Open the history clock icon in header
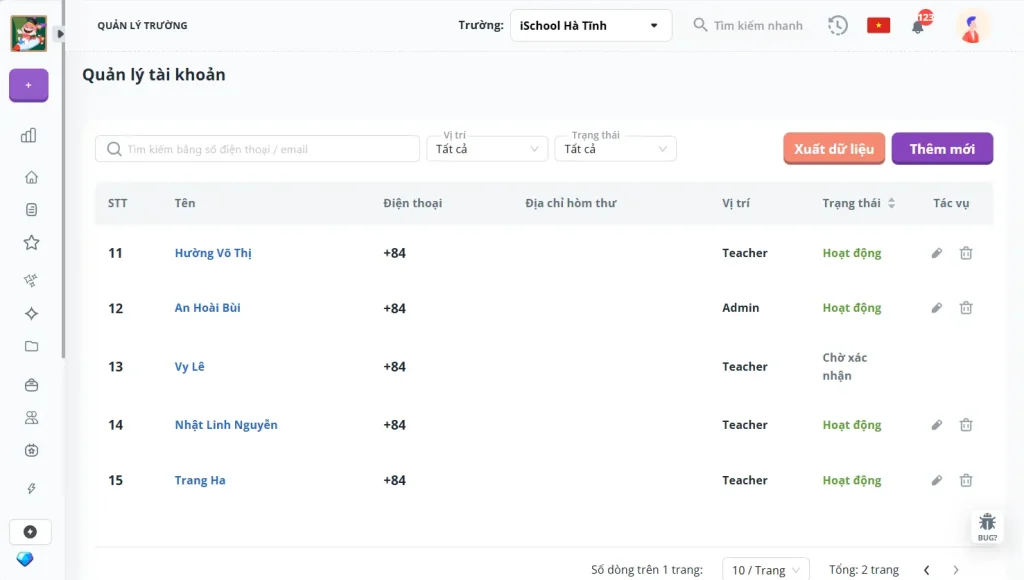This screenshot has width=1024, height=580. point(838,25)
